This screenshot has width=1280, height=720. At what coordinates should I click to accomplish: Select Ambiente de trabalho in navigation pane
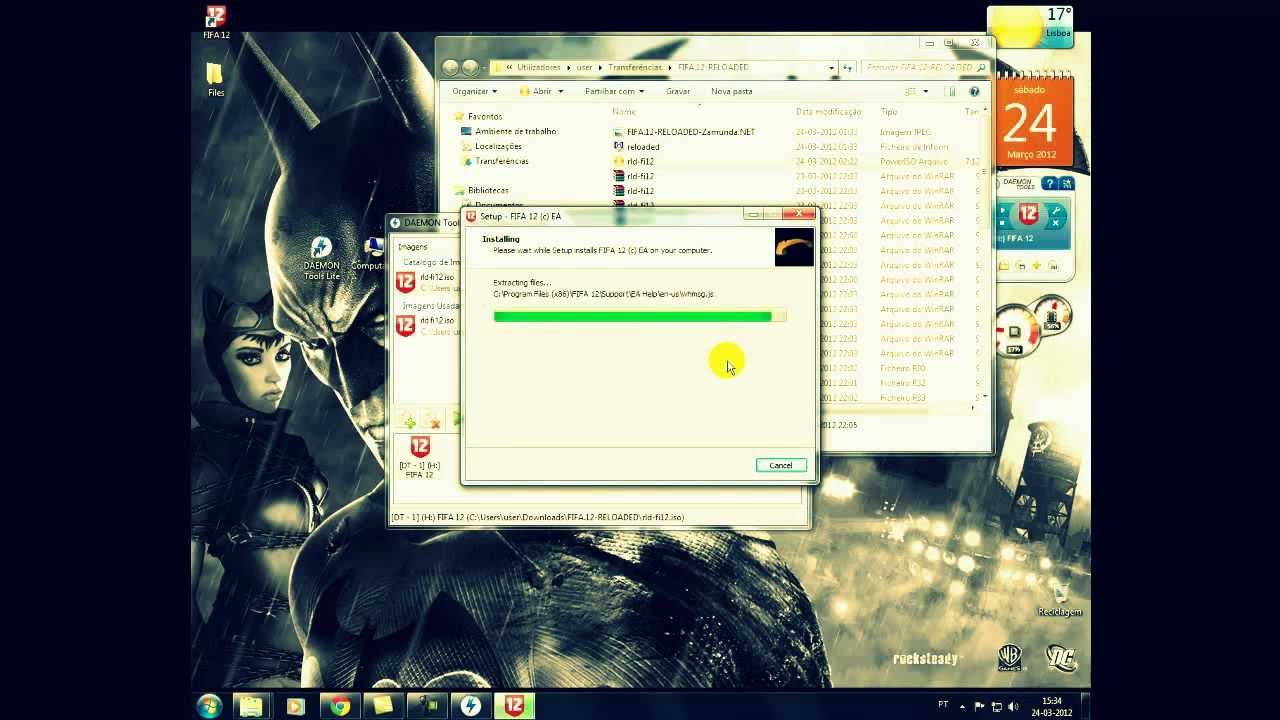coord(515,131)
